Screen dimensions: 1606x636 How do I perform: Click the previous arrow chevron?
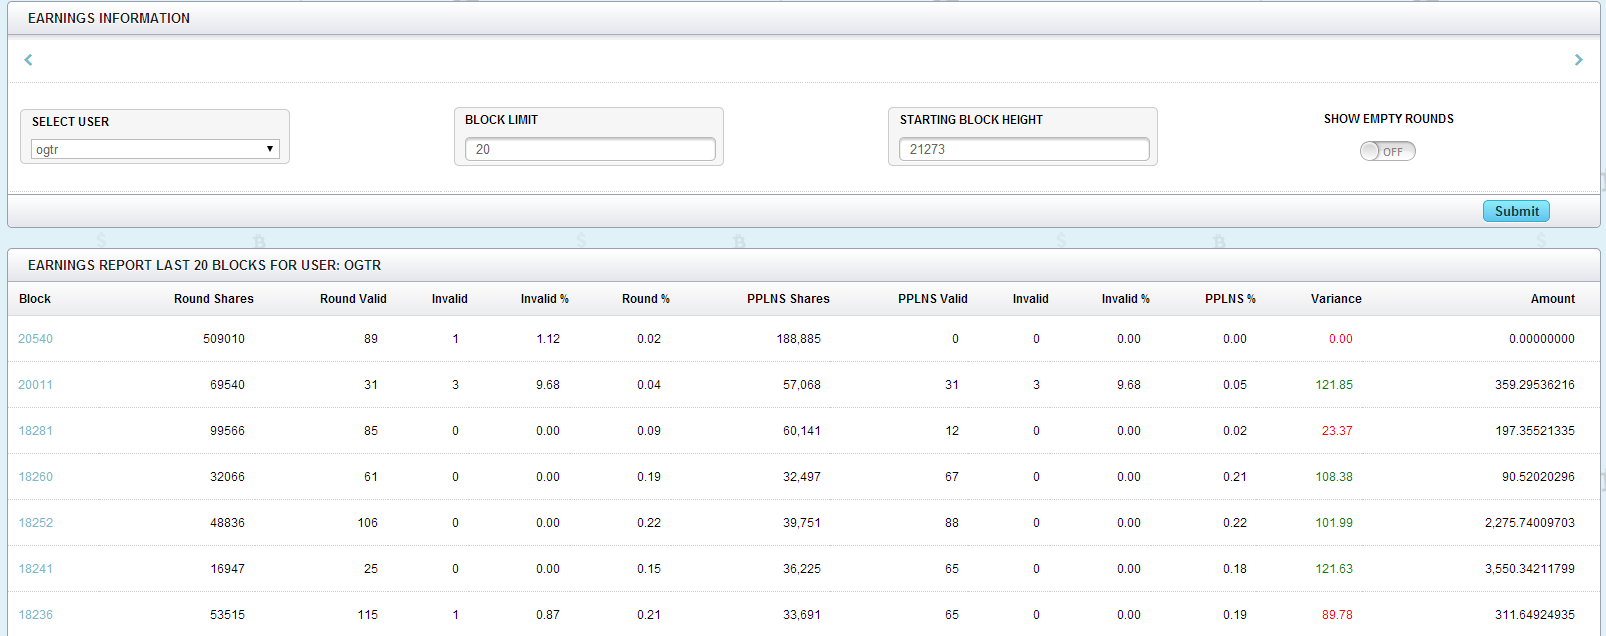coord(28,60)
